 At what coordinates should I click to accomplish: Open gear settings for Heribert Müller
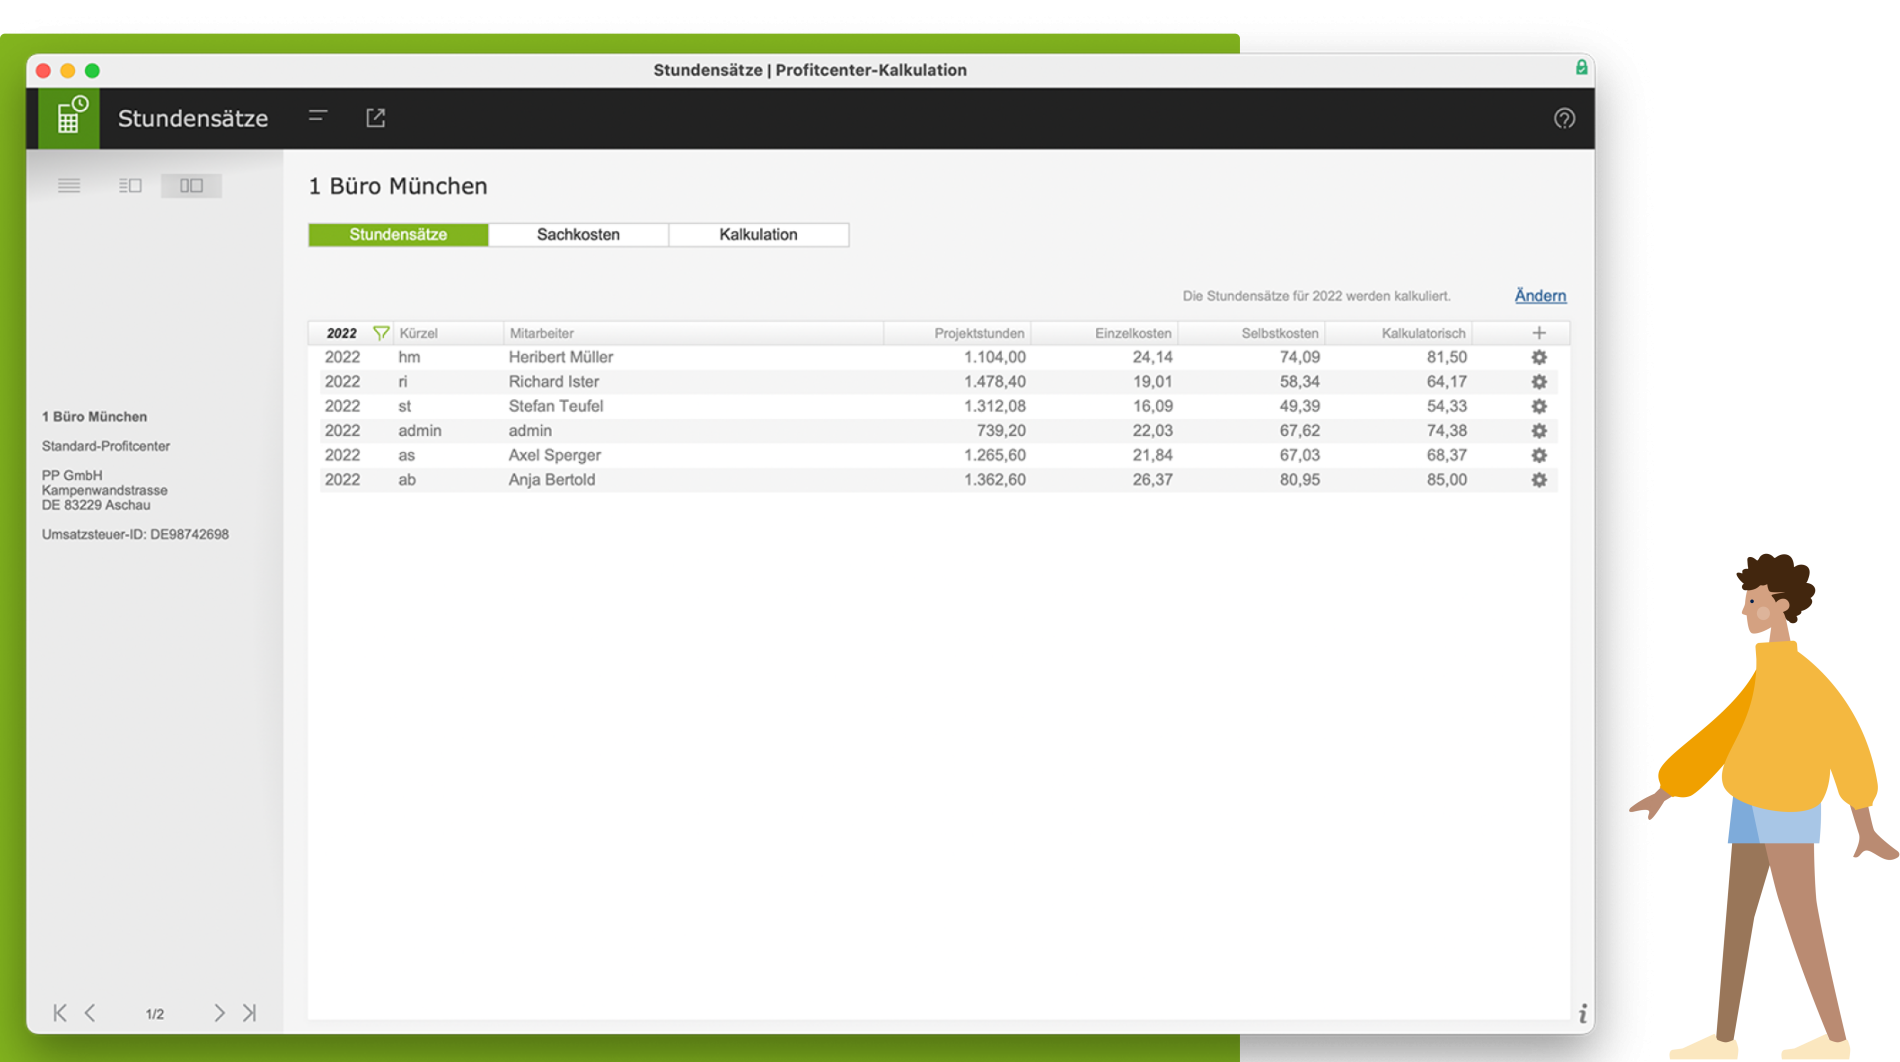coord(1539,357)
